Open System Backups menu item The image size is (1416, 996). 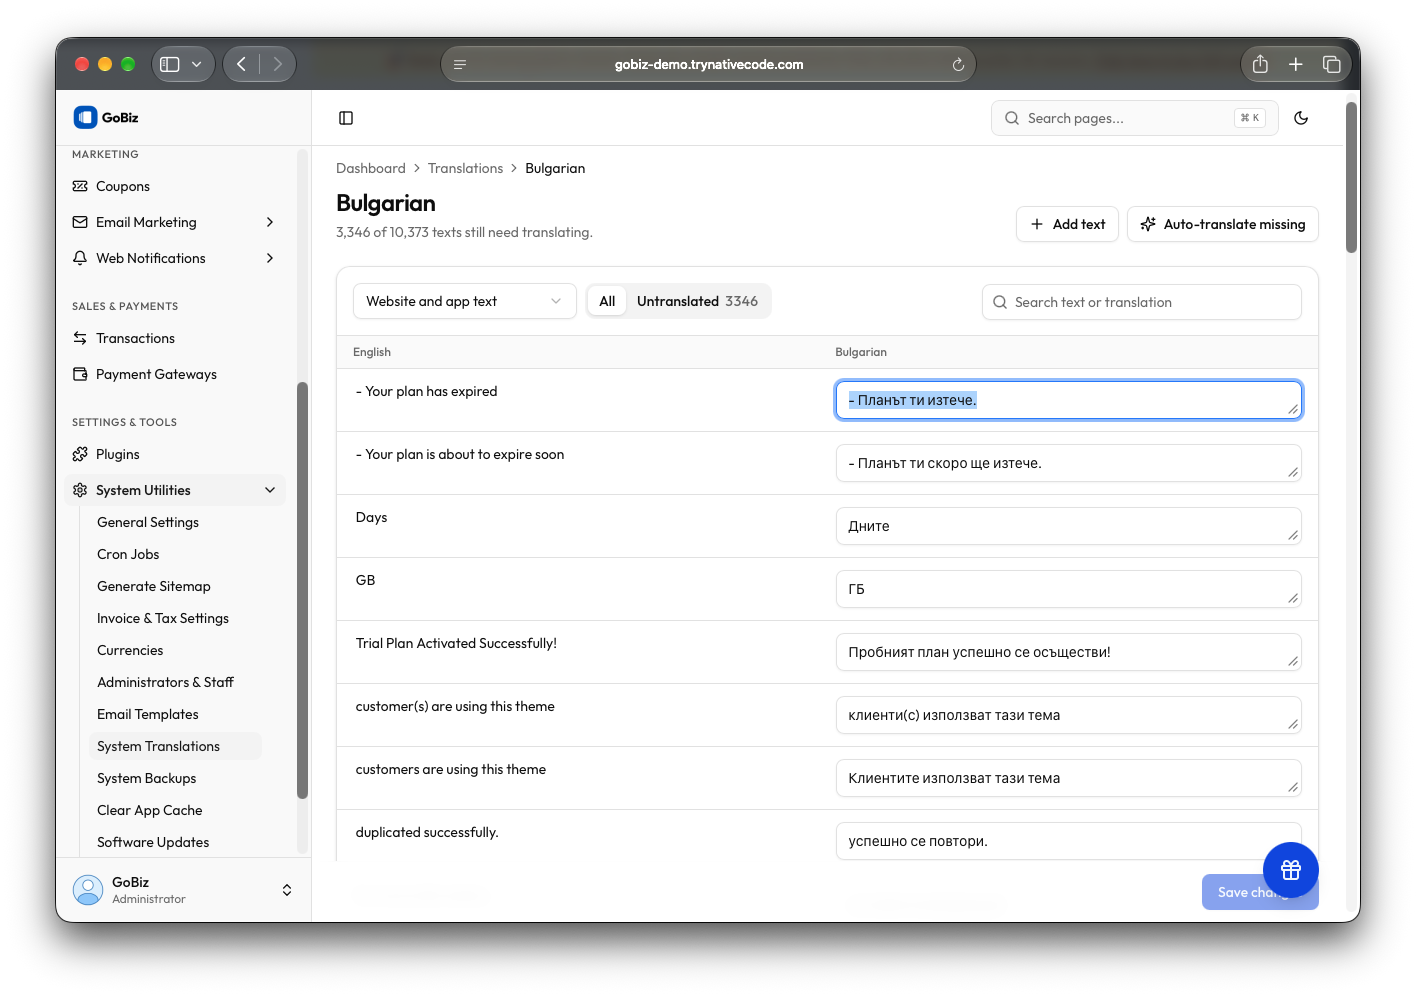click(147, 778)
